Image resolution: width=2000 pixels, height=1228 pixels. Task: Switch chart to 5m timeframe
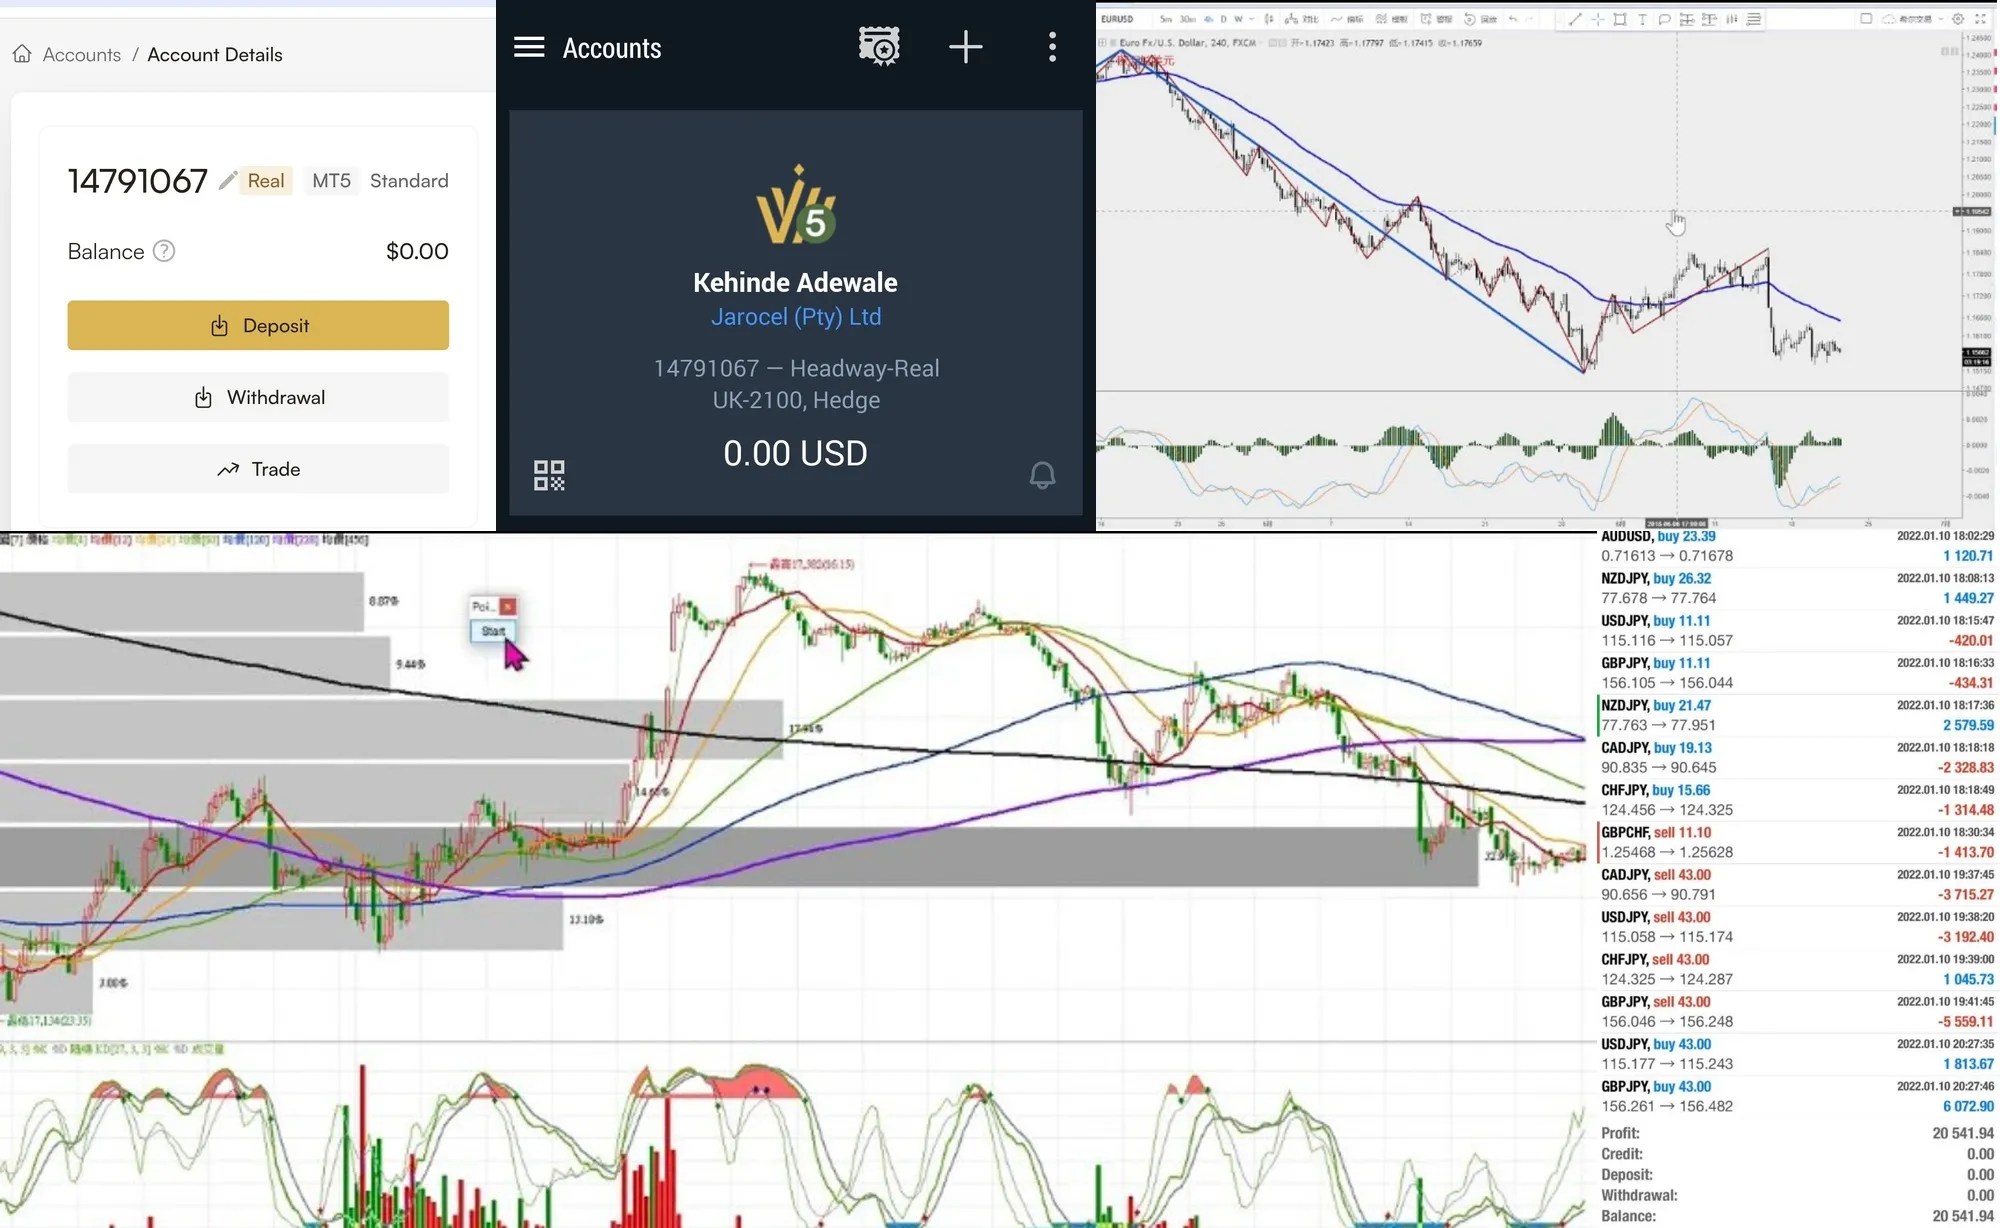1166,19
